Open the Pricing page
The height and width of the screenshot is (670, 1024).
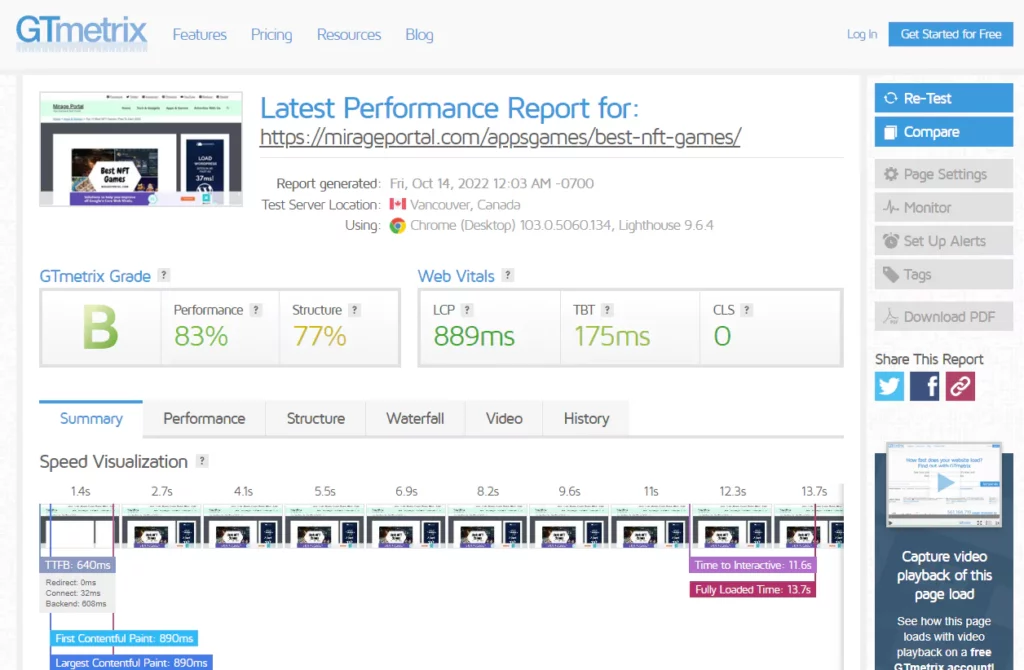[272, 35]
